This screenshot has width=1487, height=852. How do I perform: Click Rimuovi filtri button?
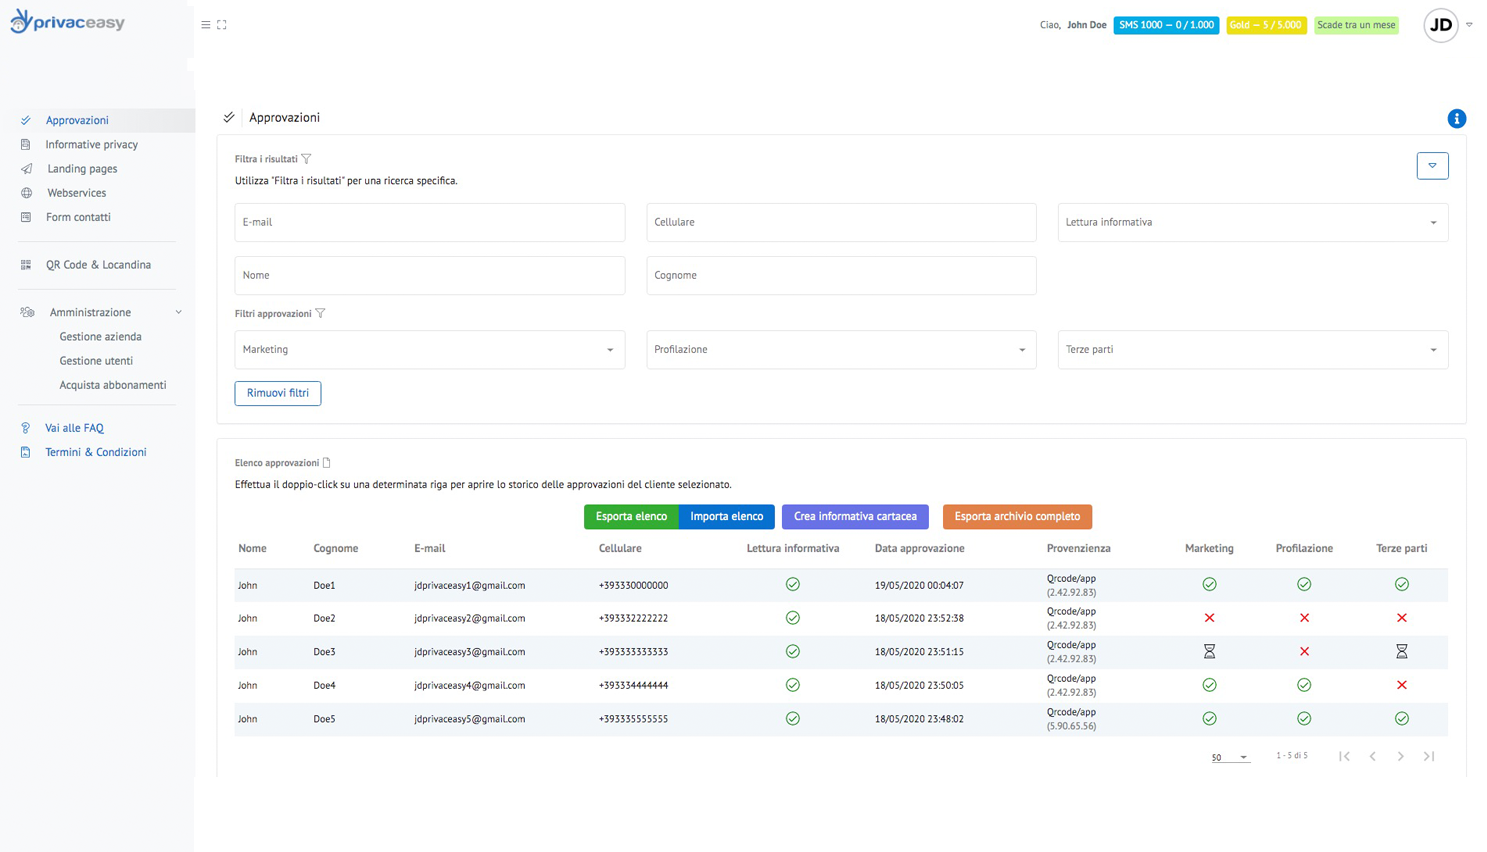(x=278, y=393)
